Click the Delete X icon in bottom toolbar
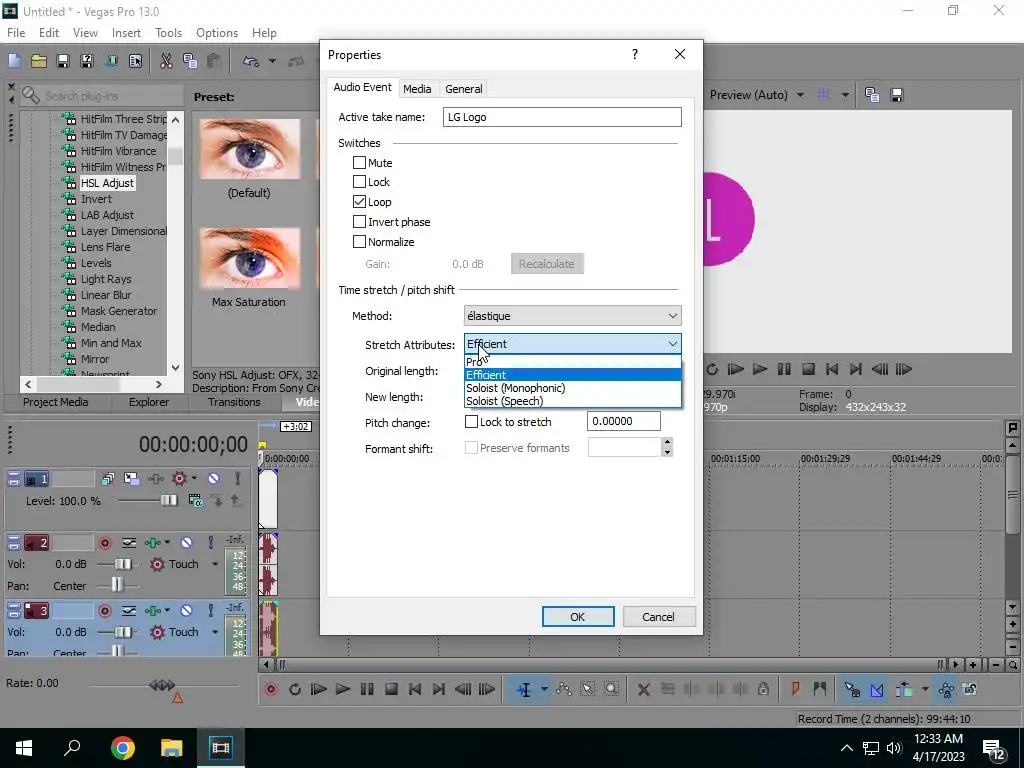Viewport: 1024px width, 768px height. pyautogui.click(x=643, y=689)
